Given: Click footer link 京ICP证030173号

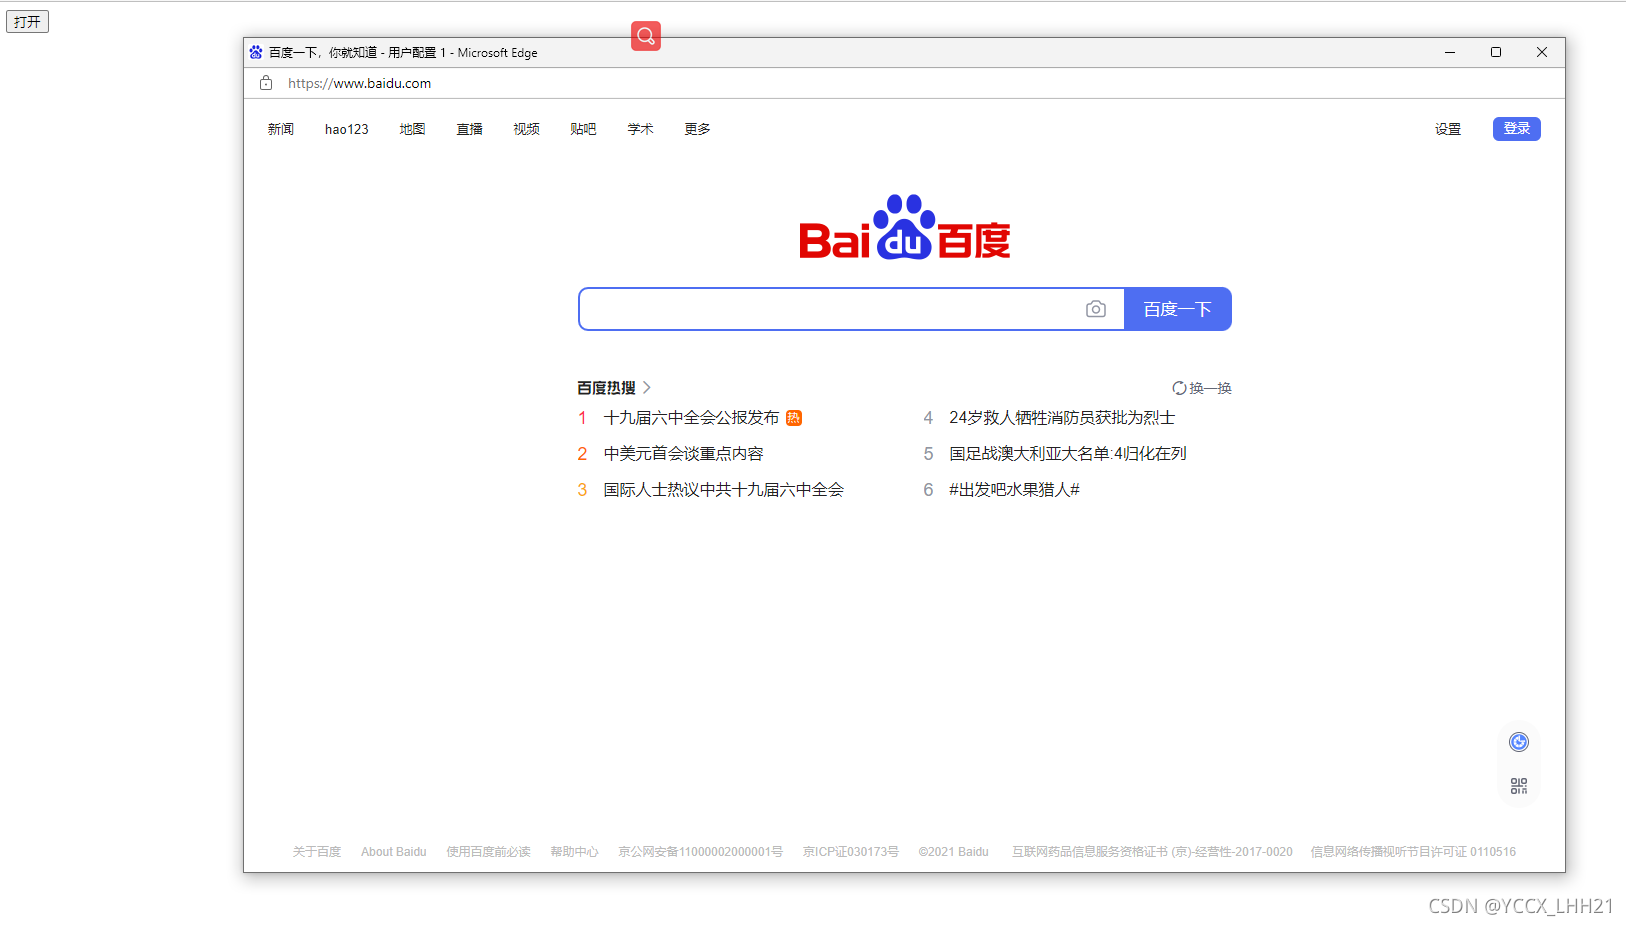Looking at the screenshot, I should coord(850,852).
